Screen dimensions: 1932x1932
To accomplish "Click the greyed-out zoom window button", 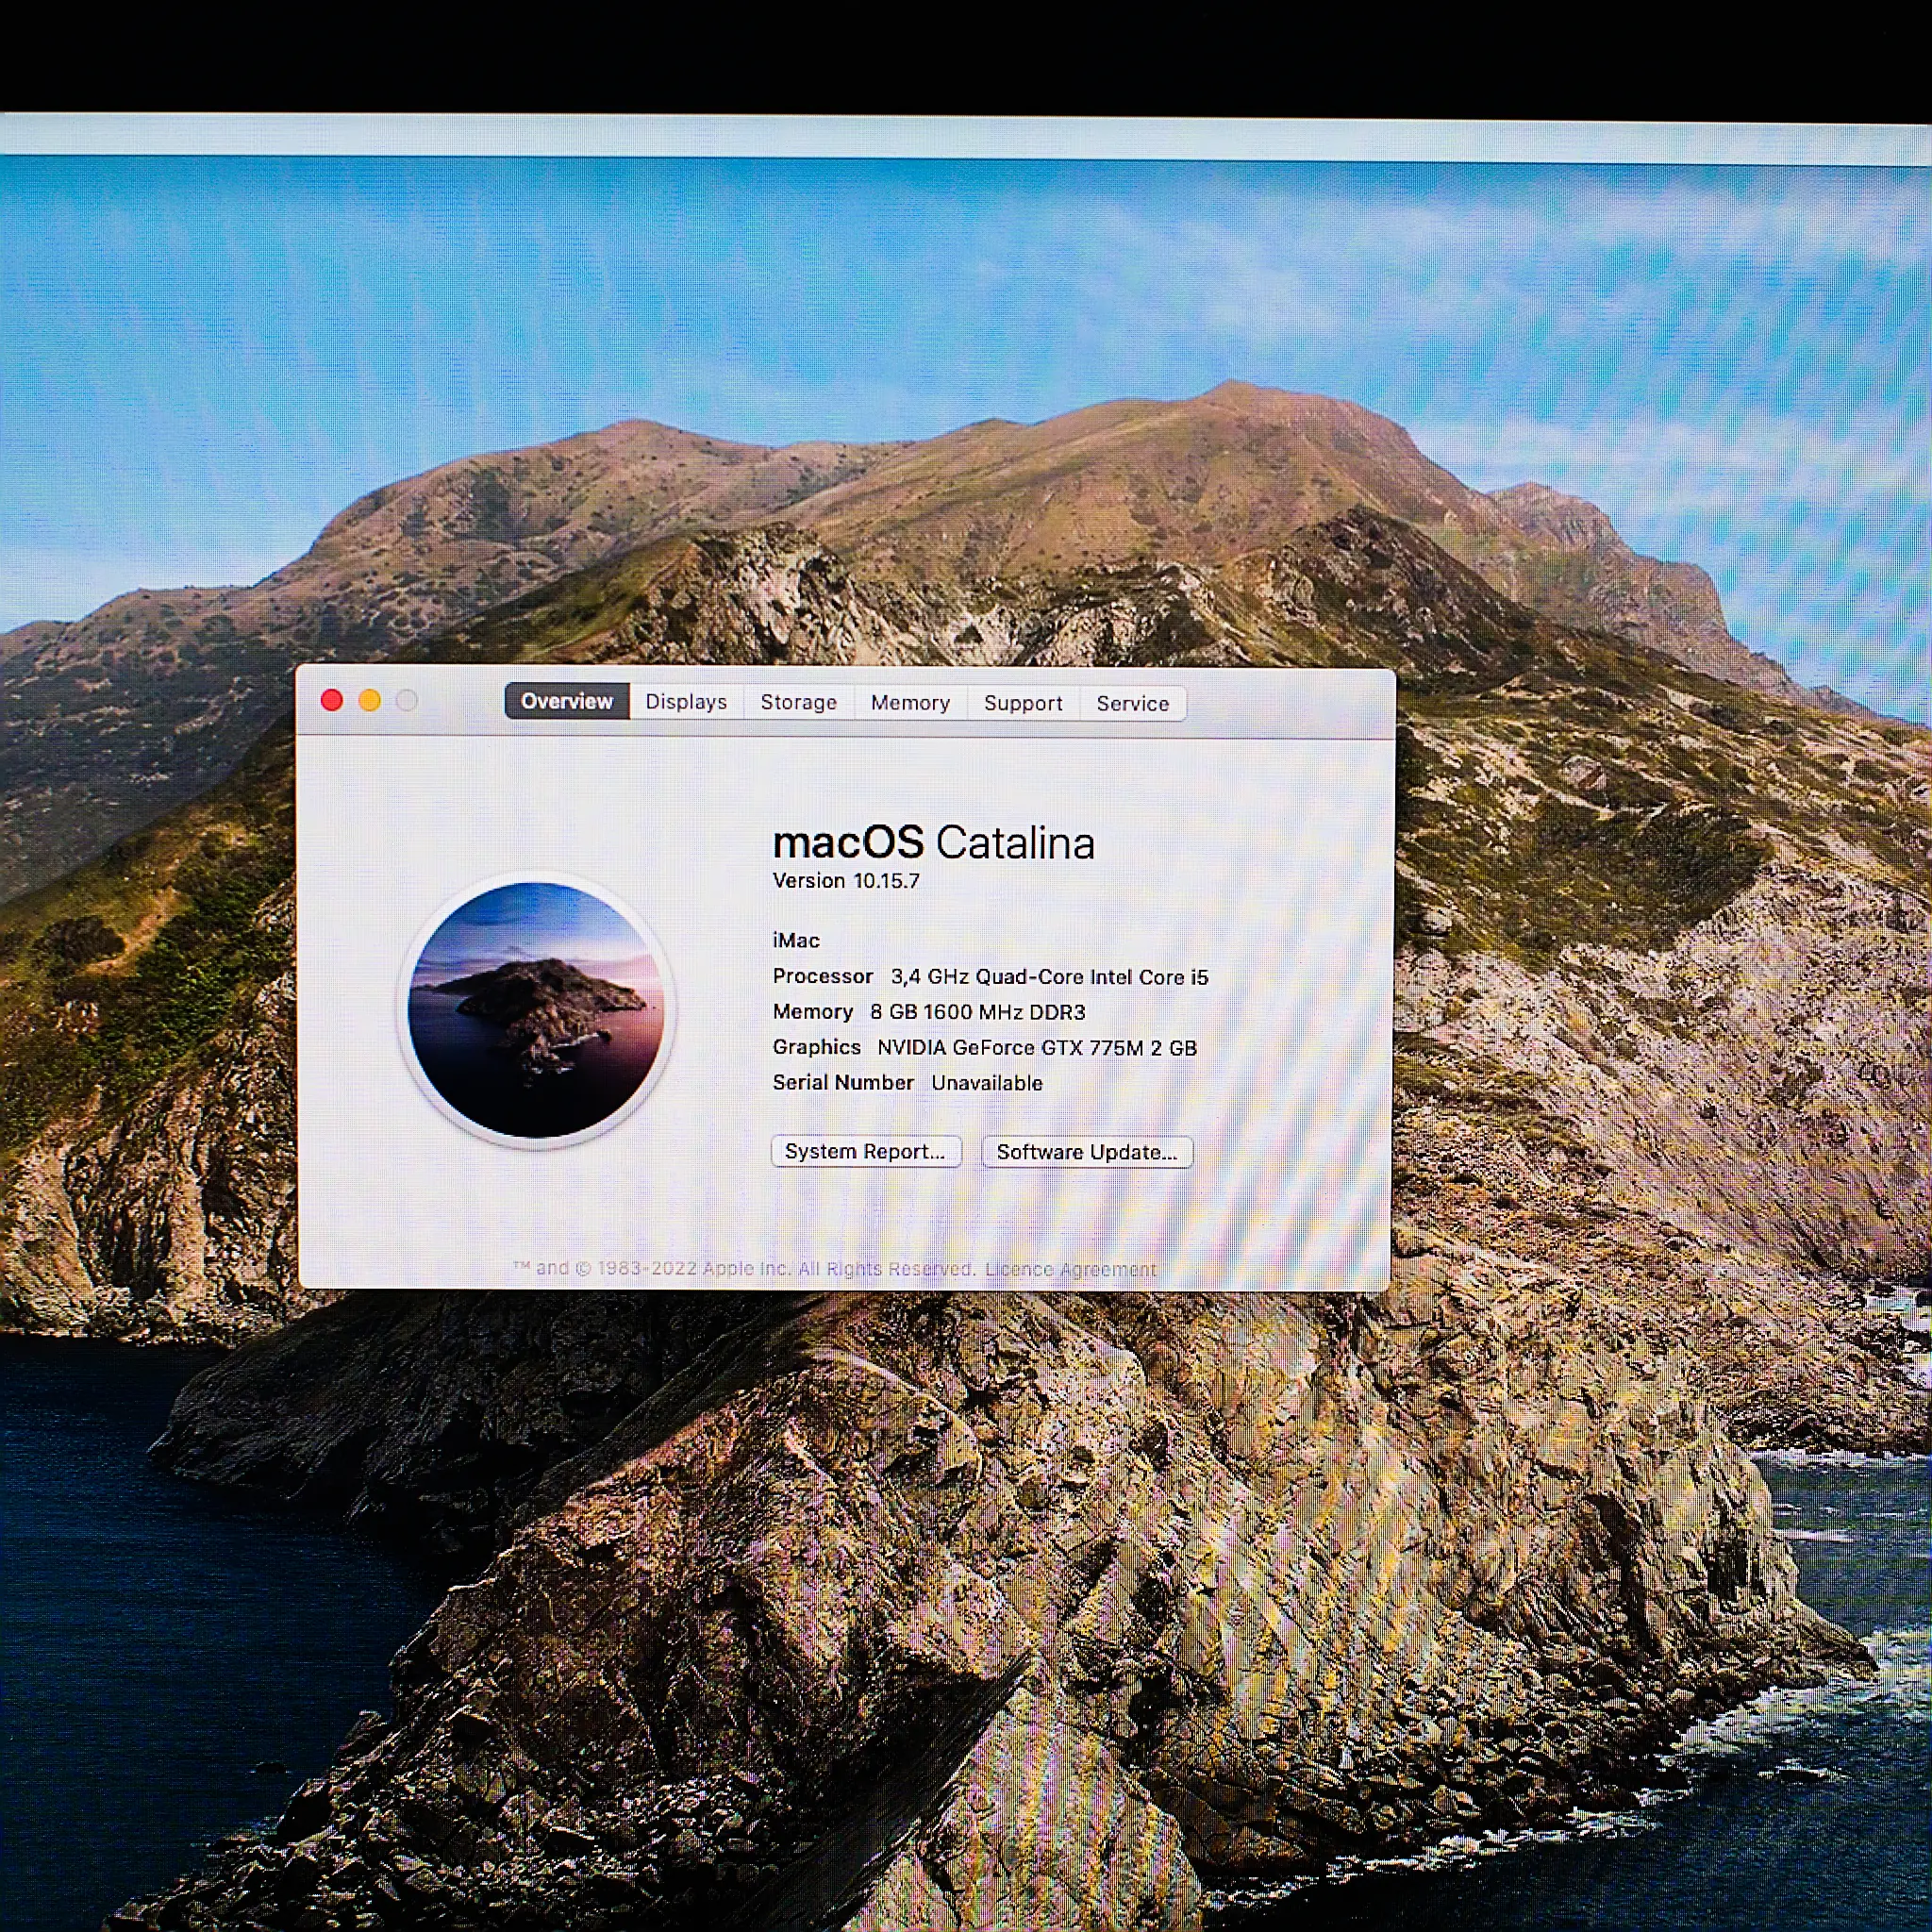I will [406, 700].
